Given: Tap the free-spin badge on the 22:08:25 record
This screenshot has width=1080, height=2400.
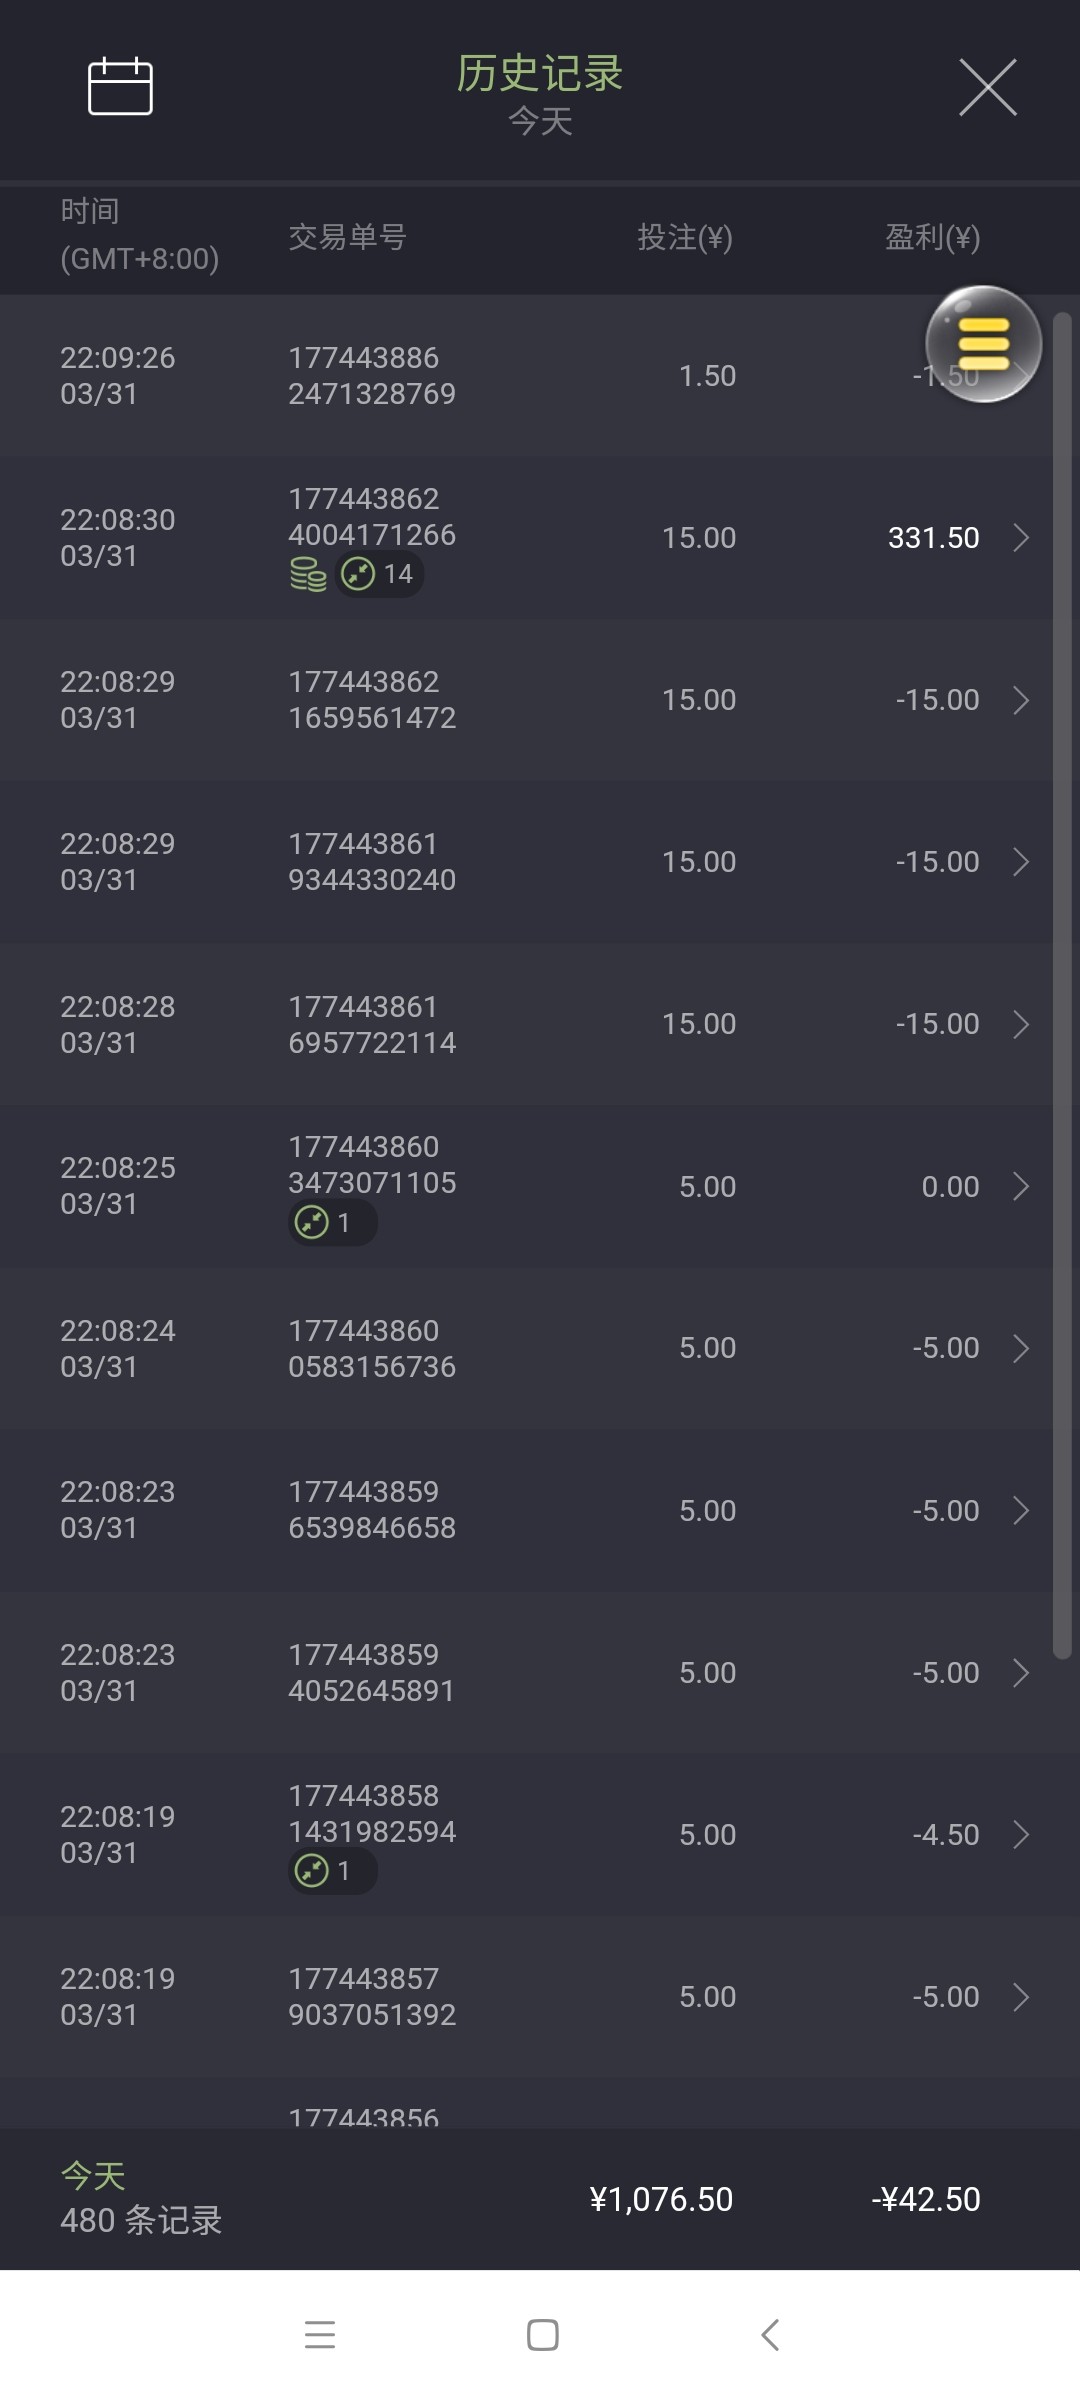Looking at the screenshot, I should (x=331, y=1223).
